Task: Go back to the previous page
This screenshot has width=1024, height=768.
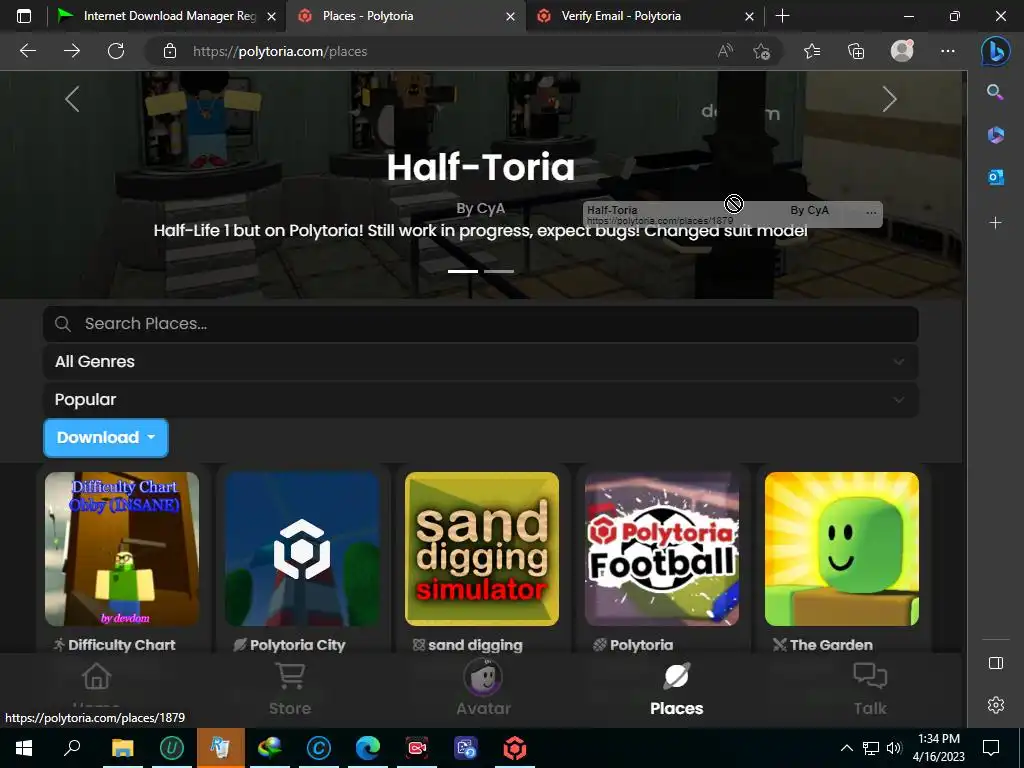Action: point(27,51)
